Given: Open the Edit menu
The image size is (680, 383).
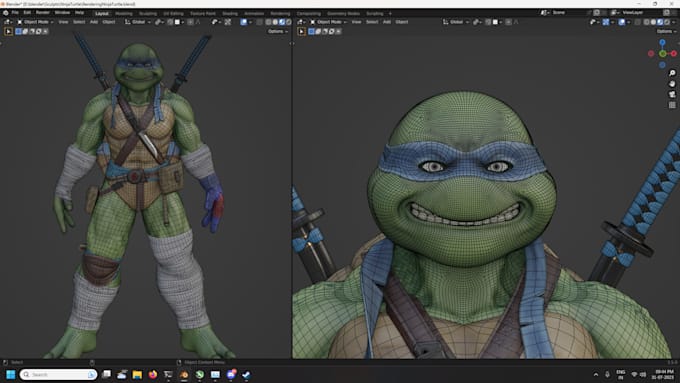Looking at the screenshot, I should tap(27, 13).
